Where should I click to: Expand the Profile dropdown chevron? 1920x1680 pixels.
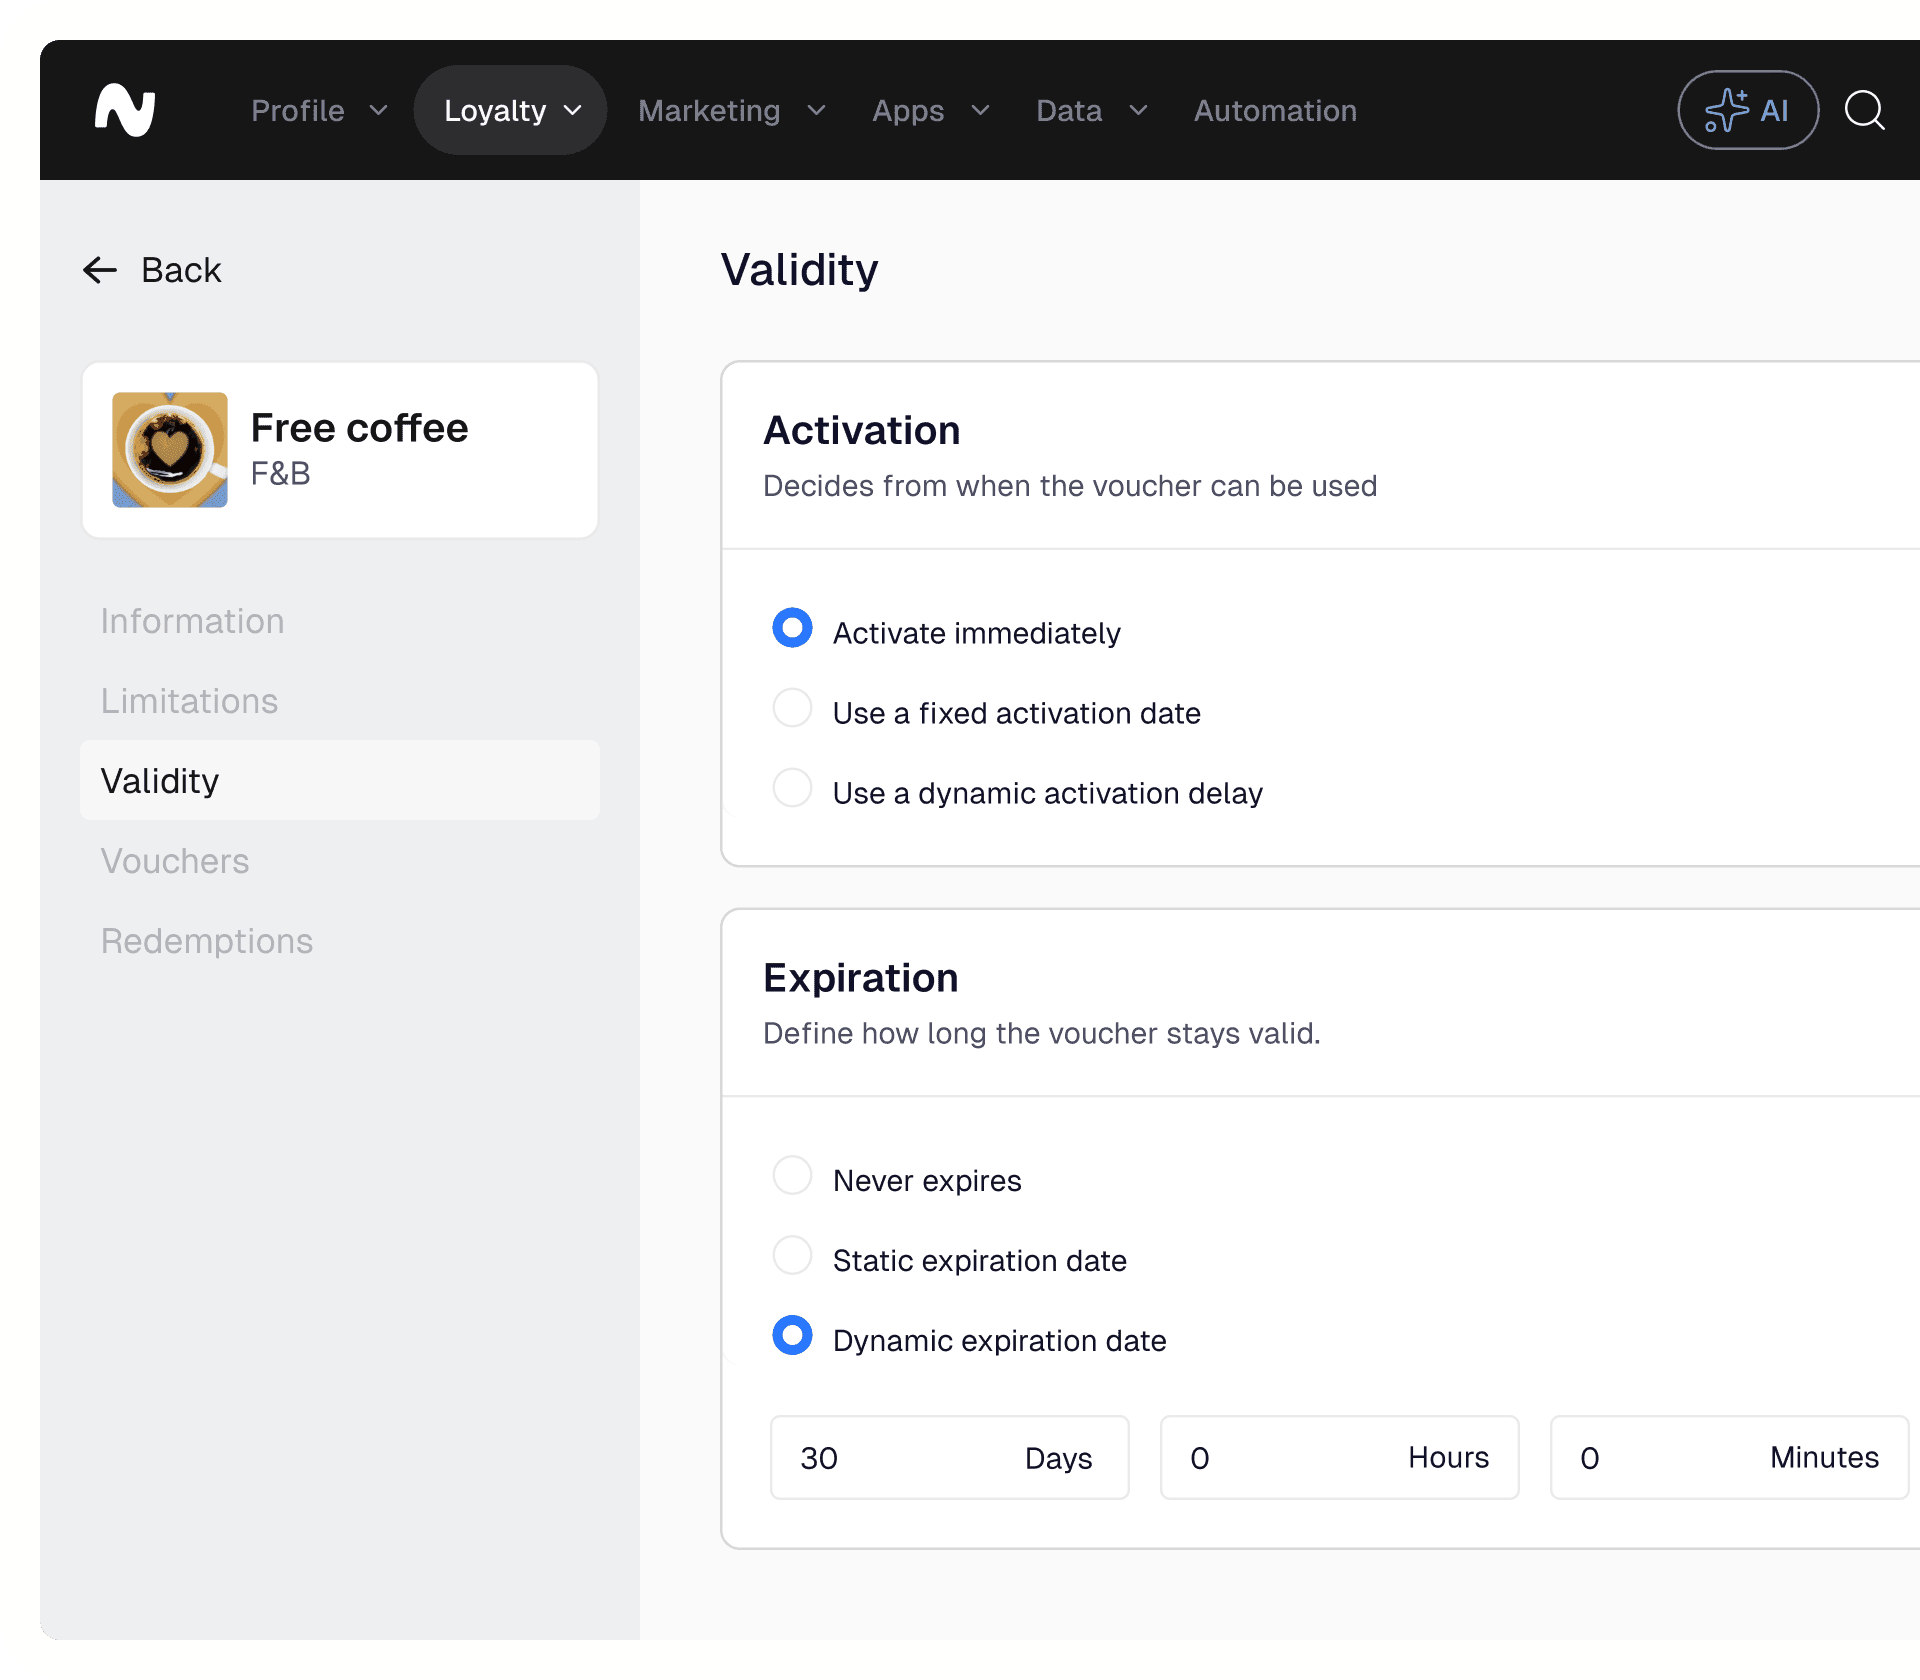(x=378, y=110)
